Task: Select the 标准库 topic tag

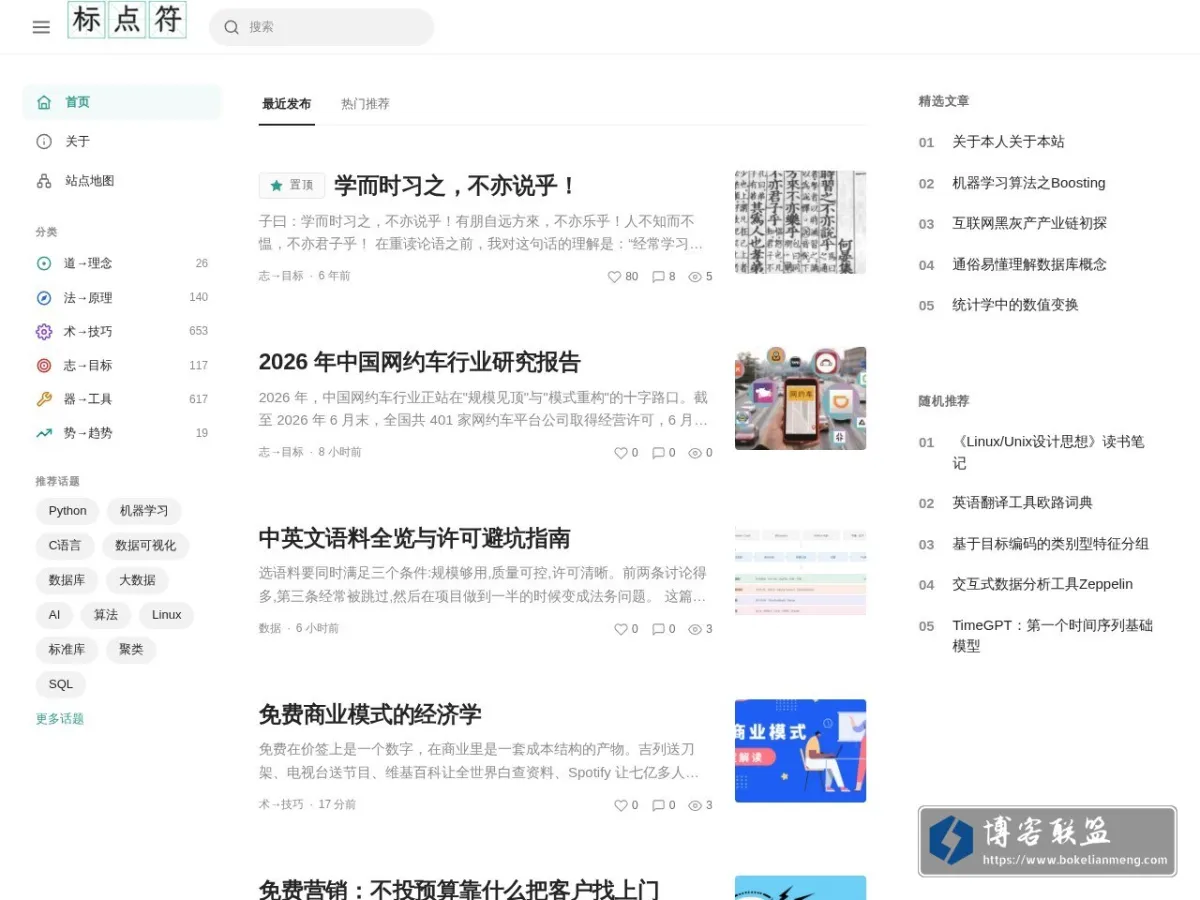Action: pos(67,650)
